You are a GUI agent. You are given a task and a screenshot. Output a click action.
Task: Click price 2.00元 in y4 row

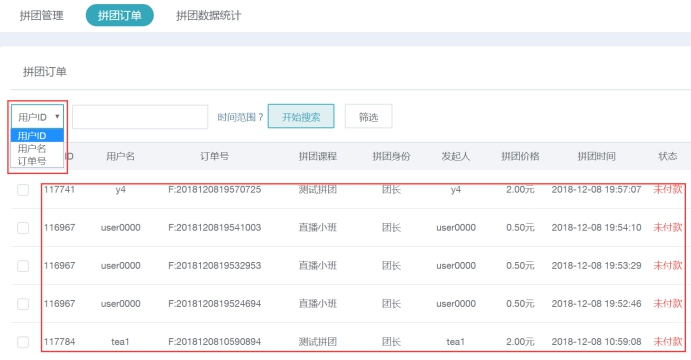[520, 189]
